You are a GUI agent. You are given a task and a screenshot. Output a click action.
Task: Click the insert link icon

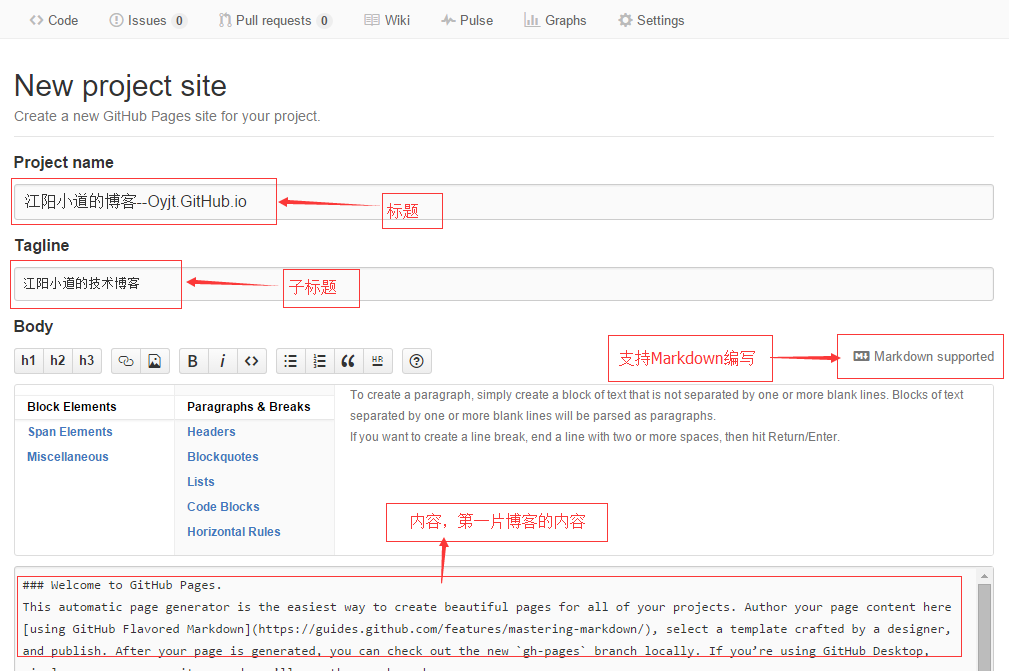tap(126, 361)
